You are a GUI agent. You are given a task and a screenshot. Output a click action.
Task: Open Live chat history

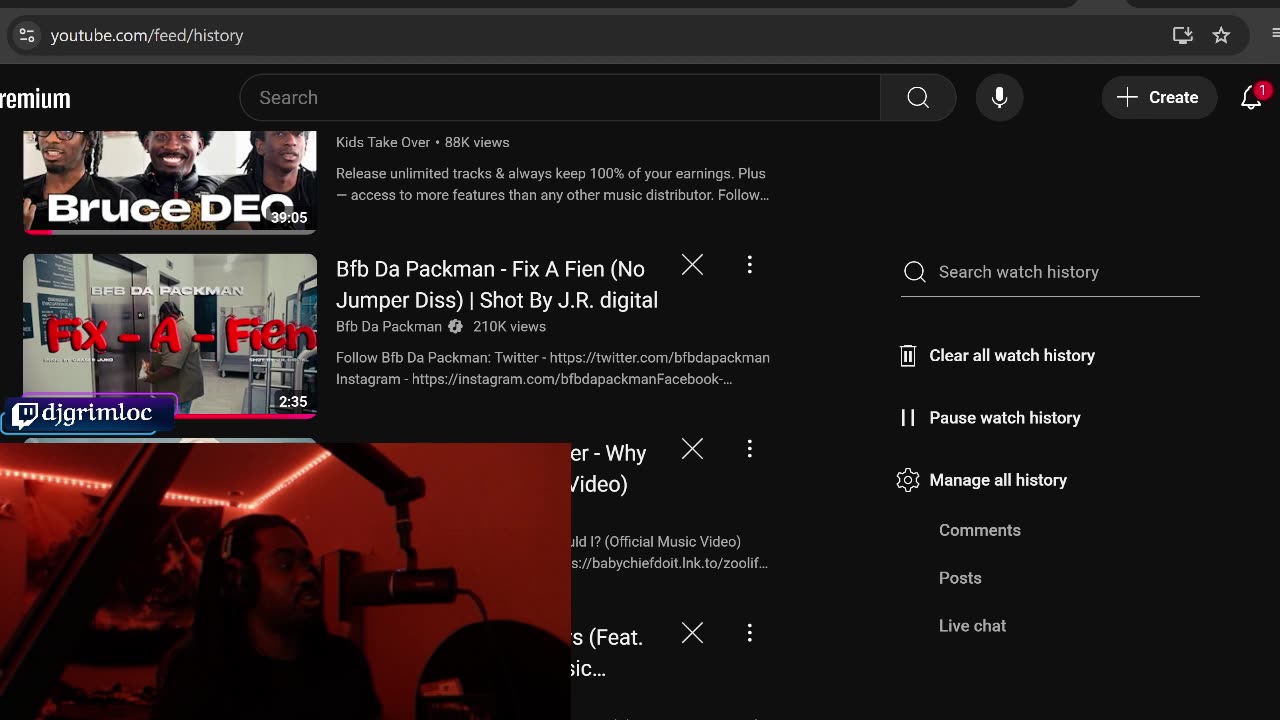(972, 626)
